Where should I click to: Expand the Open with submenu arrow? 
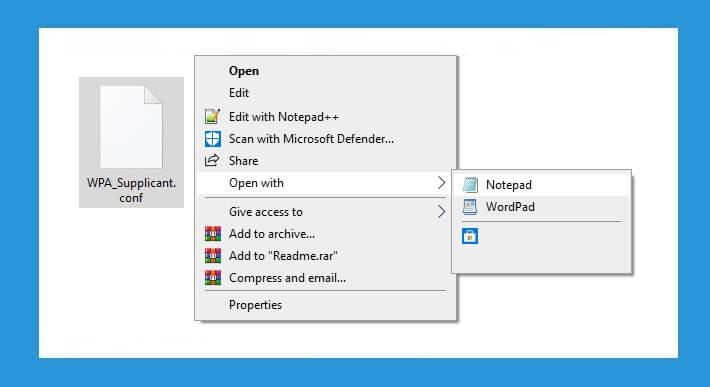coord(441,183)
